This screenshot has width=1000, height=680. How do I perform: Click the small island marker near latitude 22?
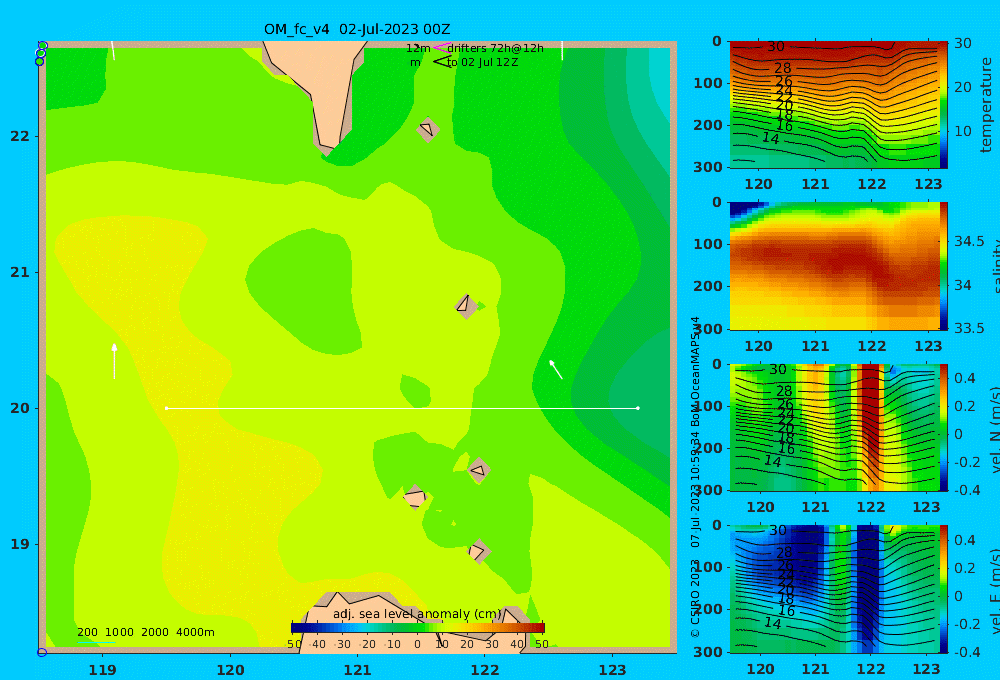427,129
